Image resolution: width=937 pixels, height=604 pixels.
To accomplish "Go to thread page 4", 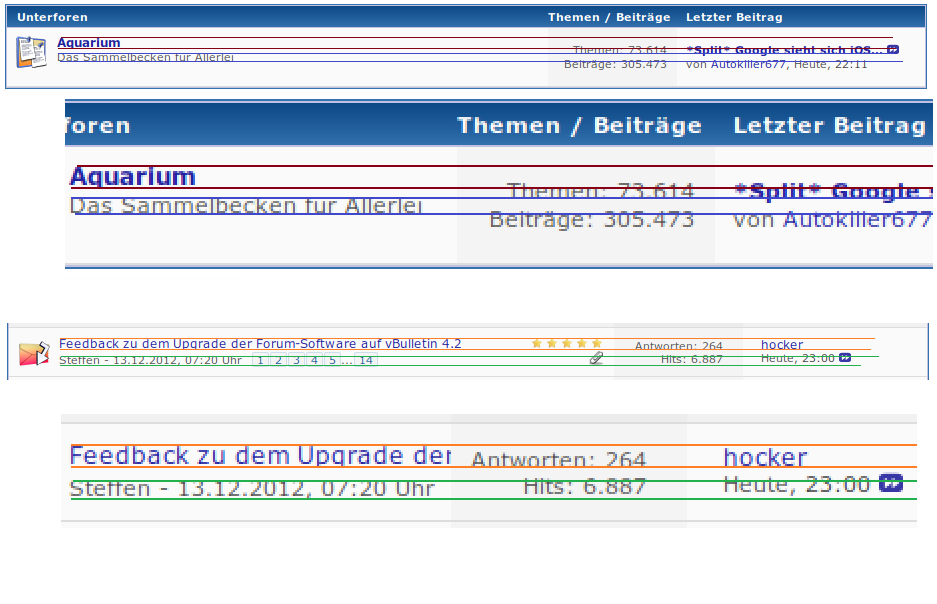I will click(x=314, y=360).
